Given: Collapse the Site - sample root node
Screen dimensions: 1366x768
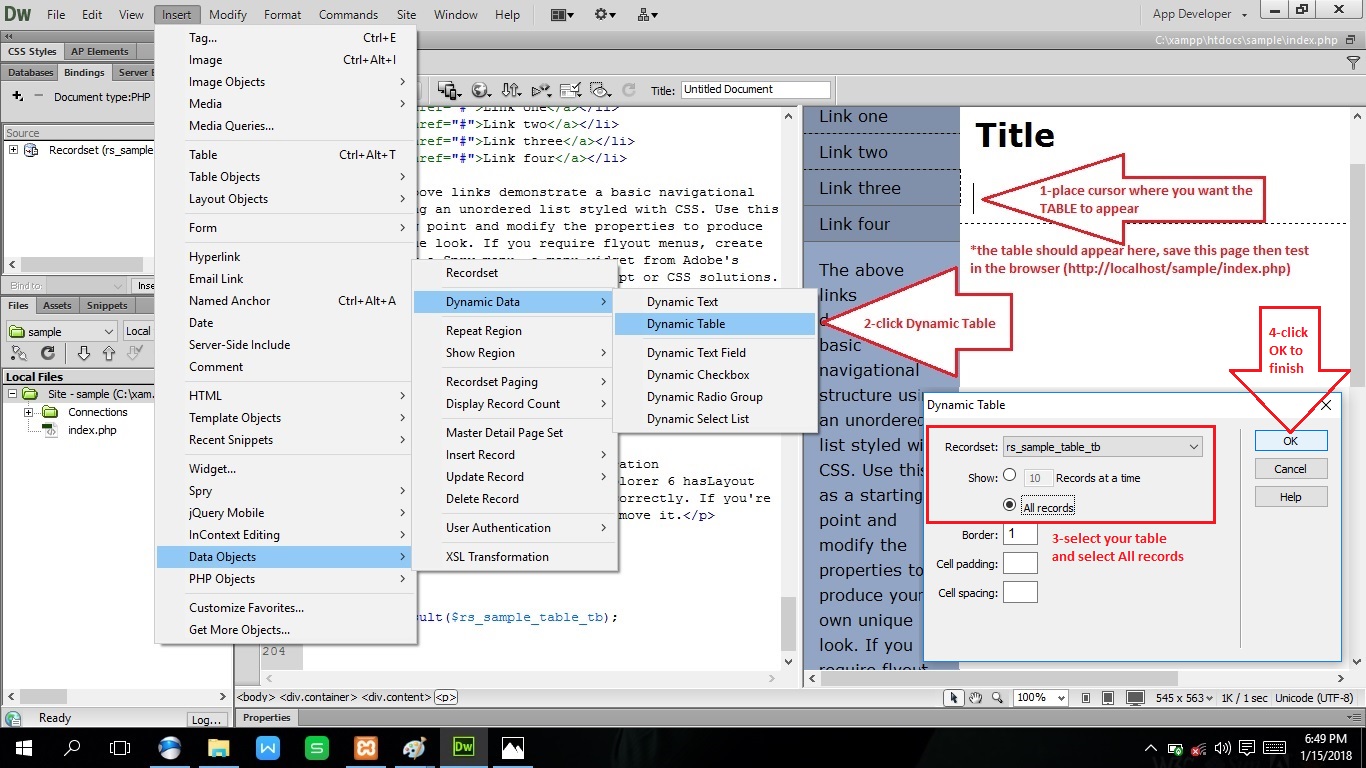Looking at the screenshot, I should tap(12, 394).
